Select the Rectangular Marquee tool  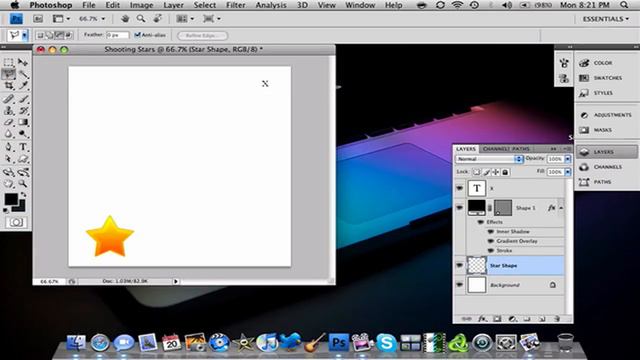(x=8, y=62)
